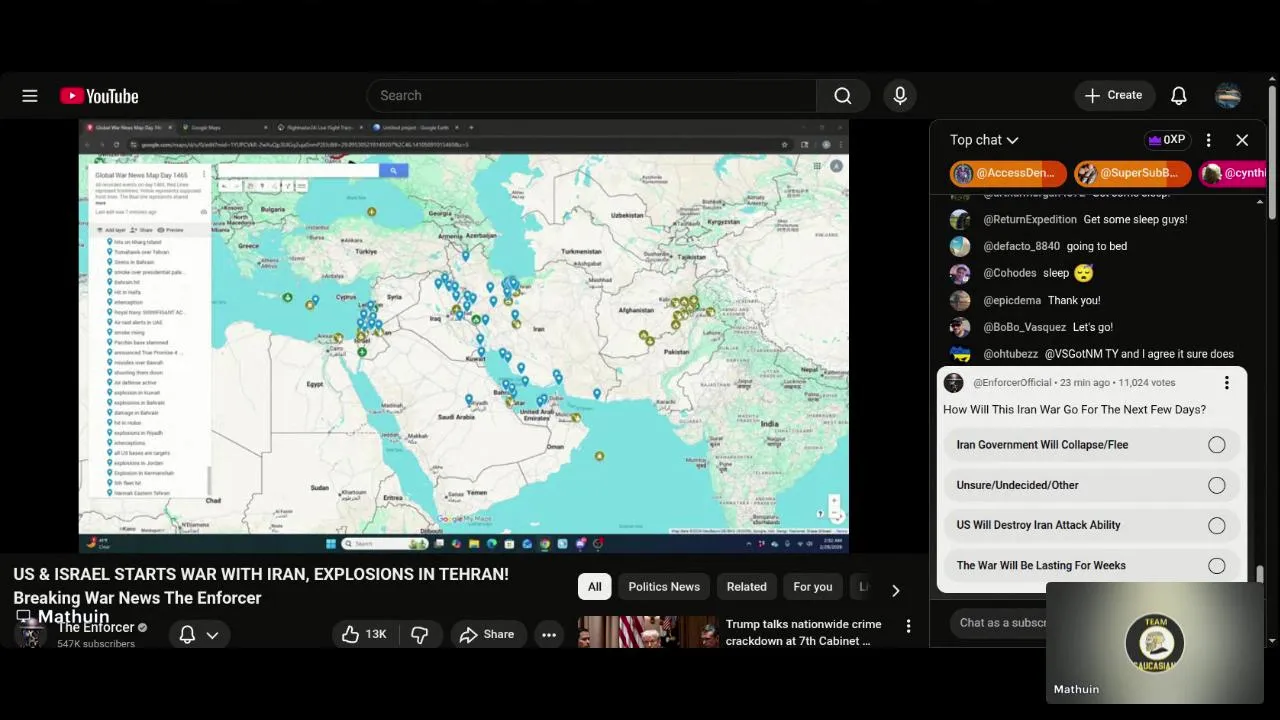Image resolution: width=1280 pixels, height=720 pixels.
Task: Open the @SuperSubB super chat ticker
Action: click(1132, 173)
